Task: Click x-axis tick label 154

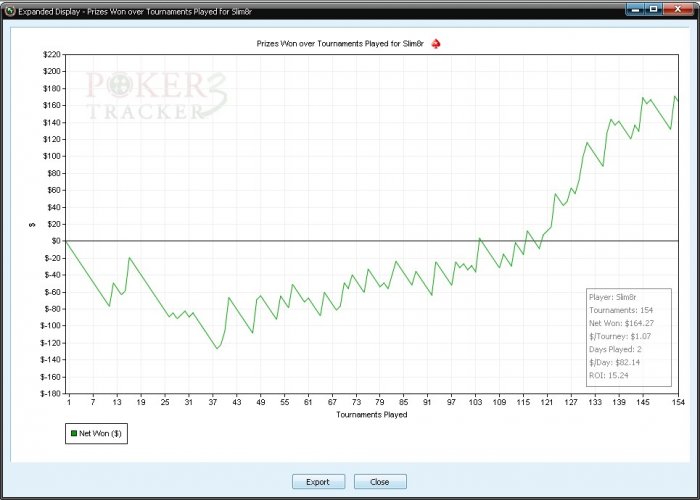Action: point(678,402)
